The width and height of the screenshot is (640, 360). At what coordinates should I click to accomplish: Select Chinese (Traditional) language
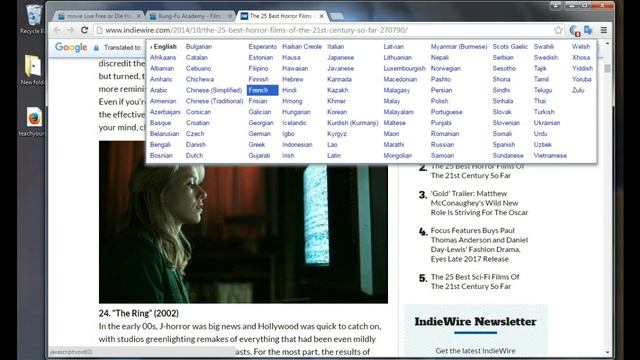coord(214,101)
